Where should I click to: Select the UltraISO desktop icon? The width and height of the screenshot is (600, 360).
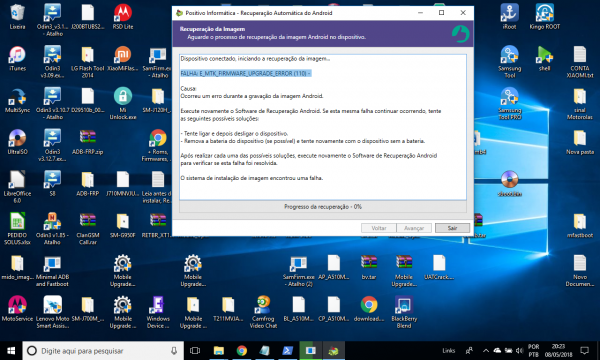coord(17,142)
